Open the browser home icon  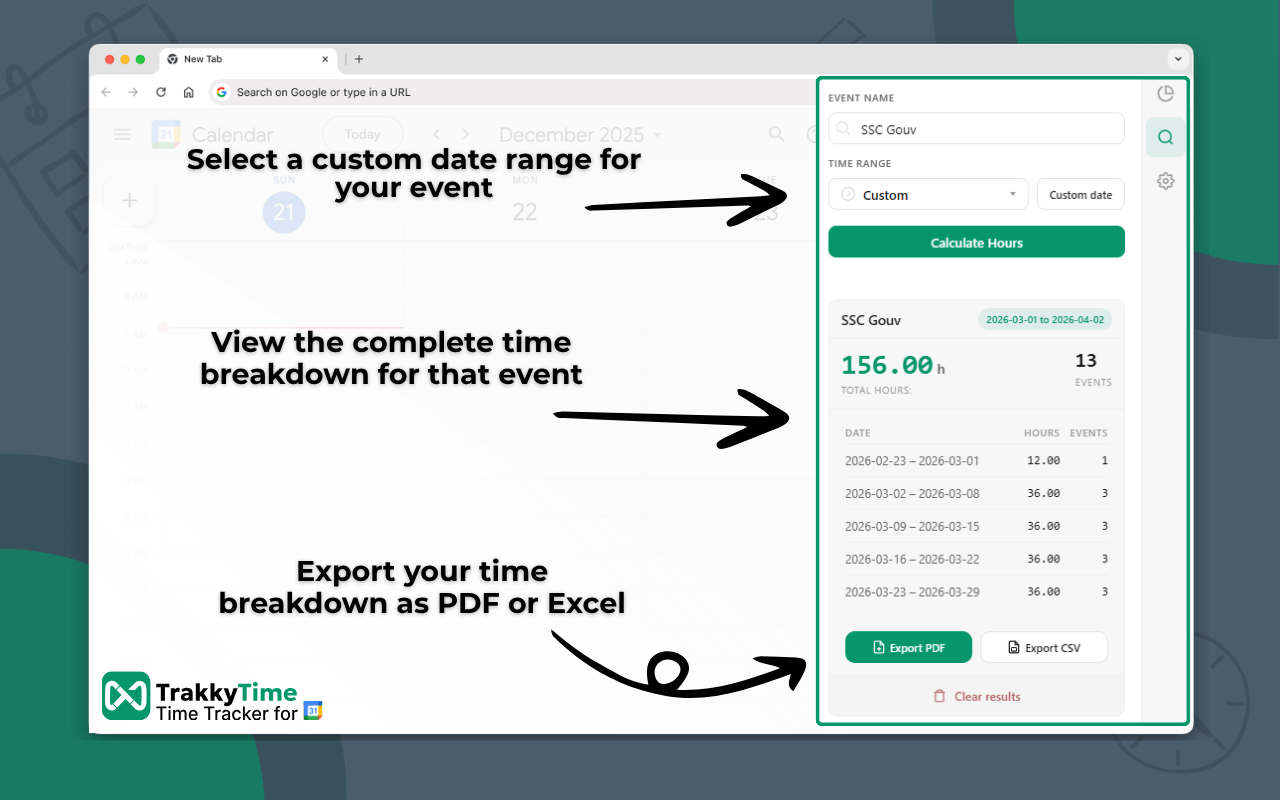pos(188,92)
